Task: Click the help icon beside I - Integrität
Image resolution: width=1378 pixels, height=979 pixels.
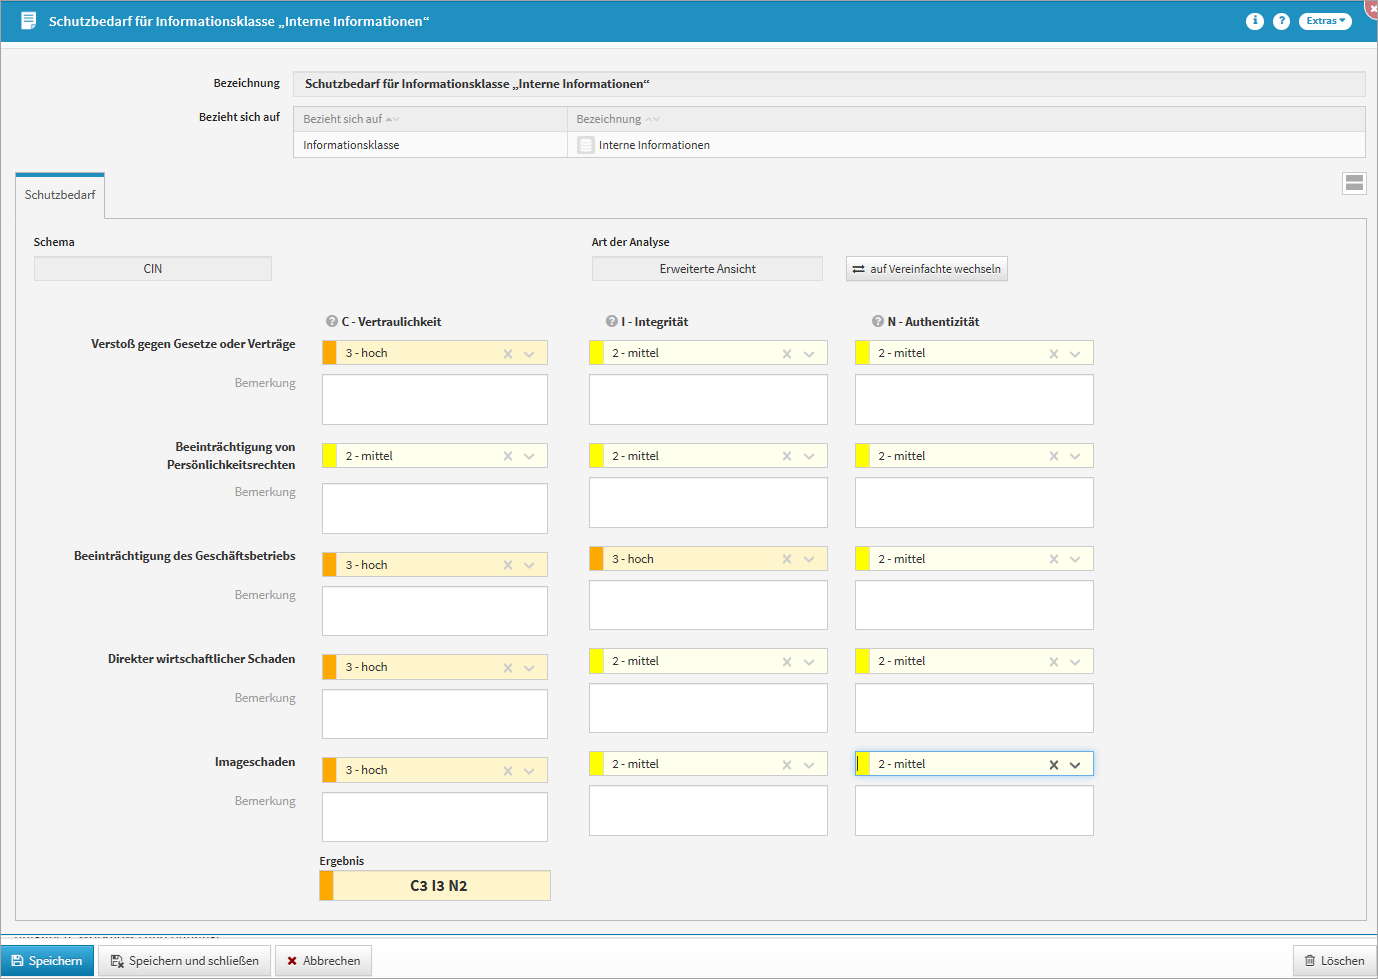Action: (611, 322)
